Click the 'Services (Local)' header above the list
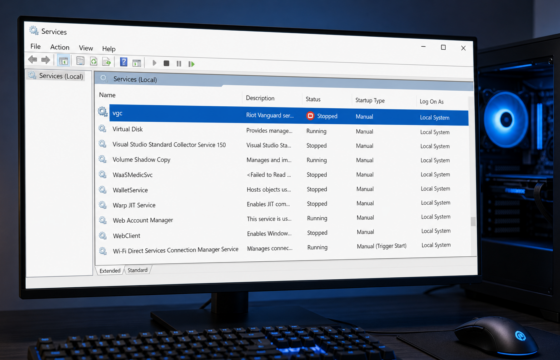 (x=135, y=79)
